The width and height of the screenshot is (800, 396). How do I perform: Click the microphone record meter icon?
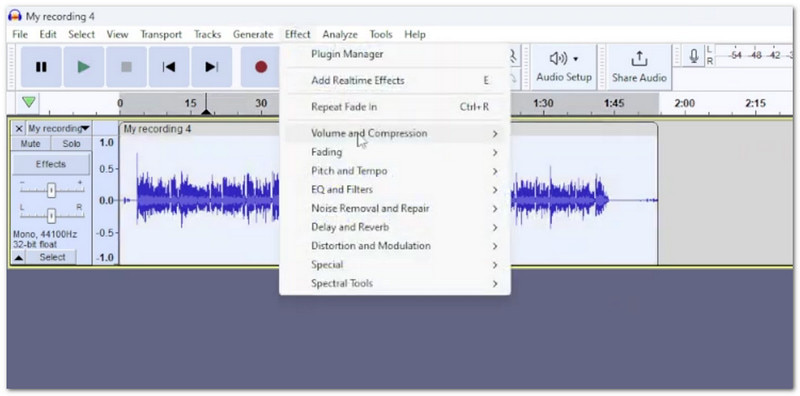pyautogui.click(x=693, y=55)
